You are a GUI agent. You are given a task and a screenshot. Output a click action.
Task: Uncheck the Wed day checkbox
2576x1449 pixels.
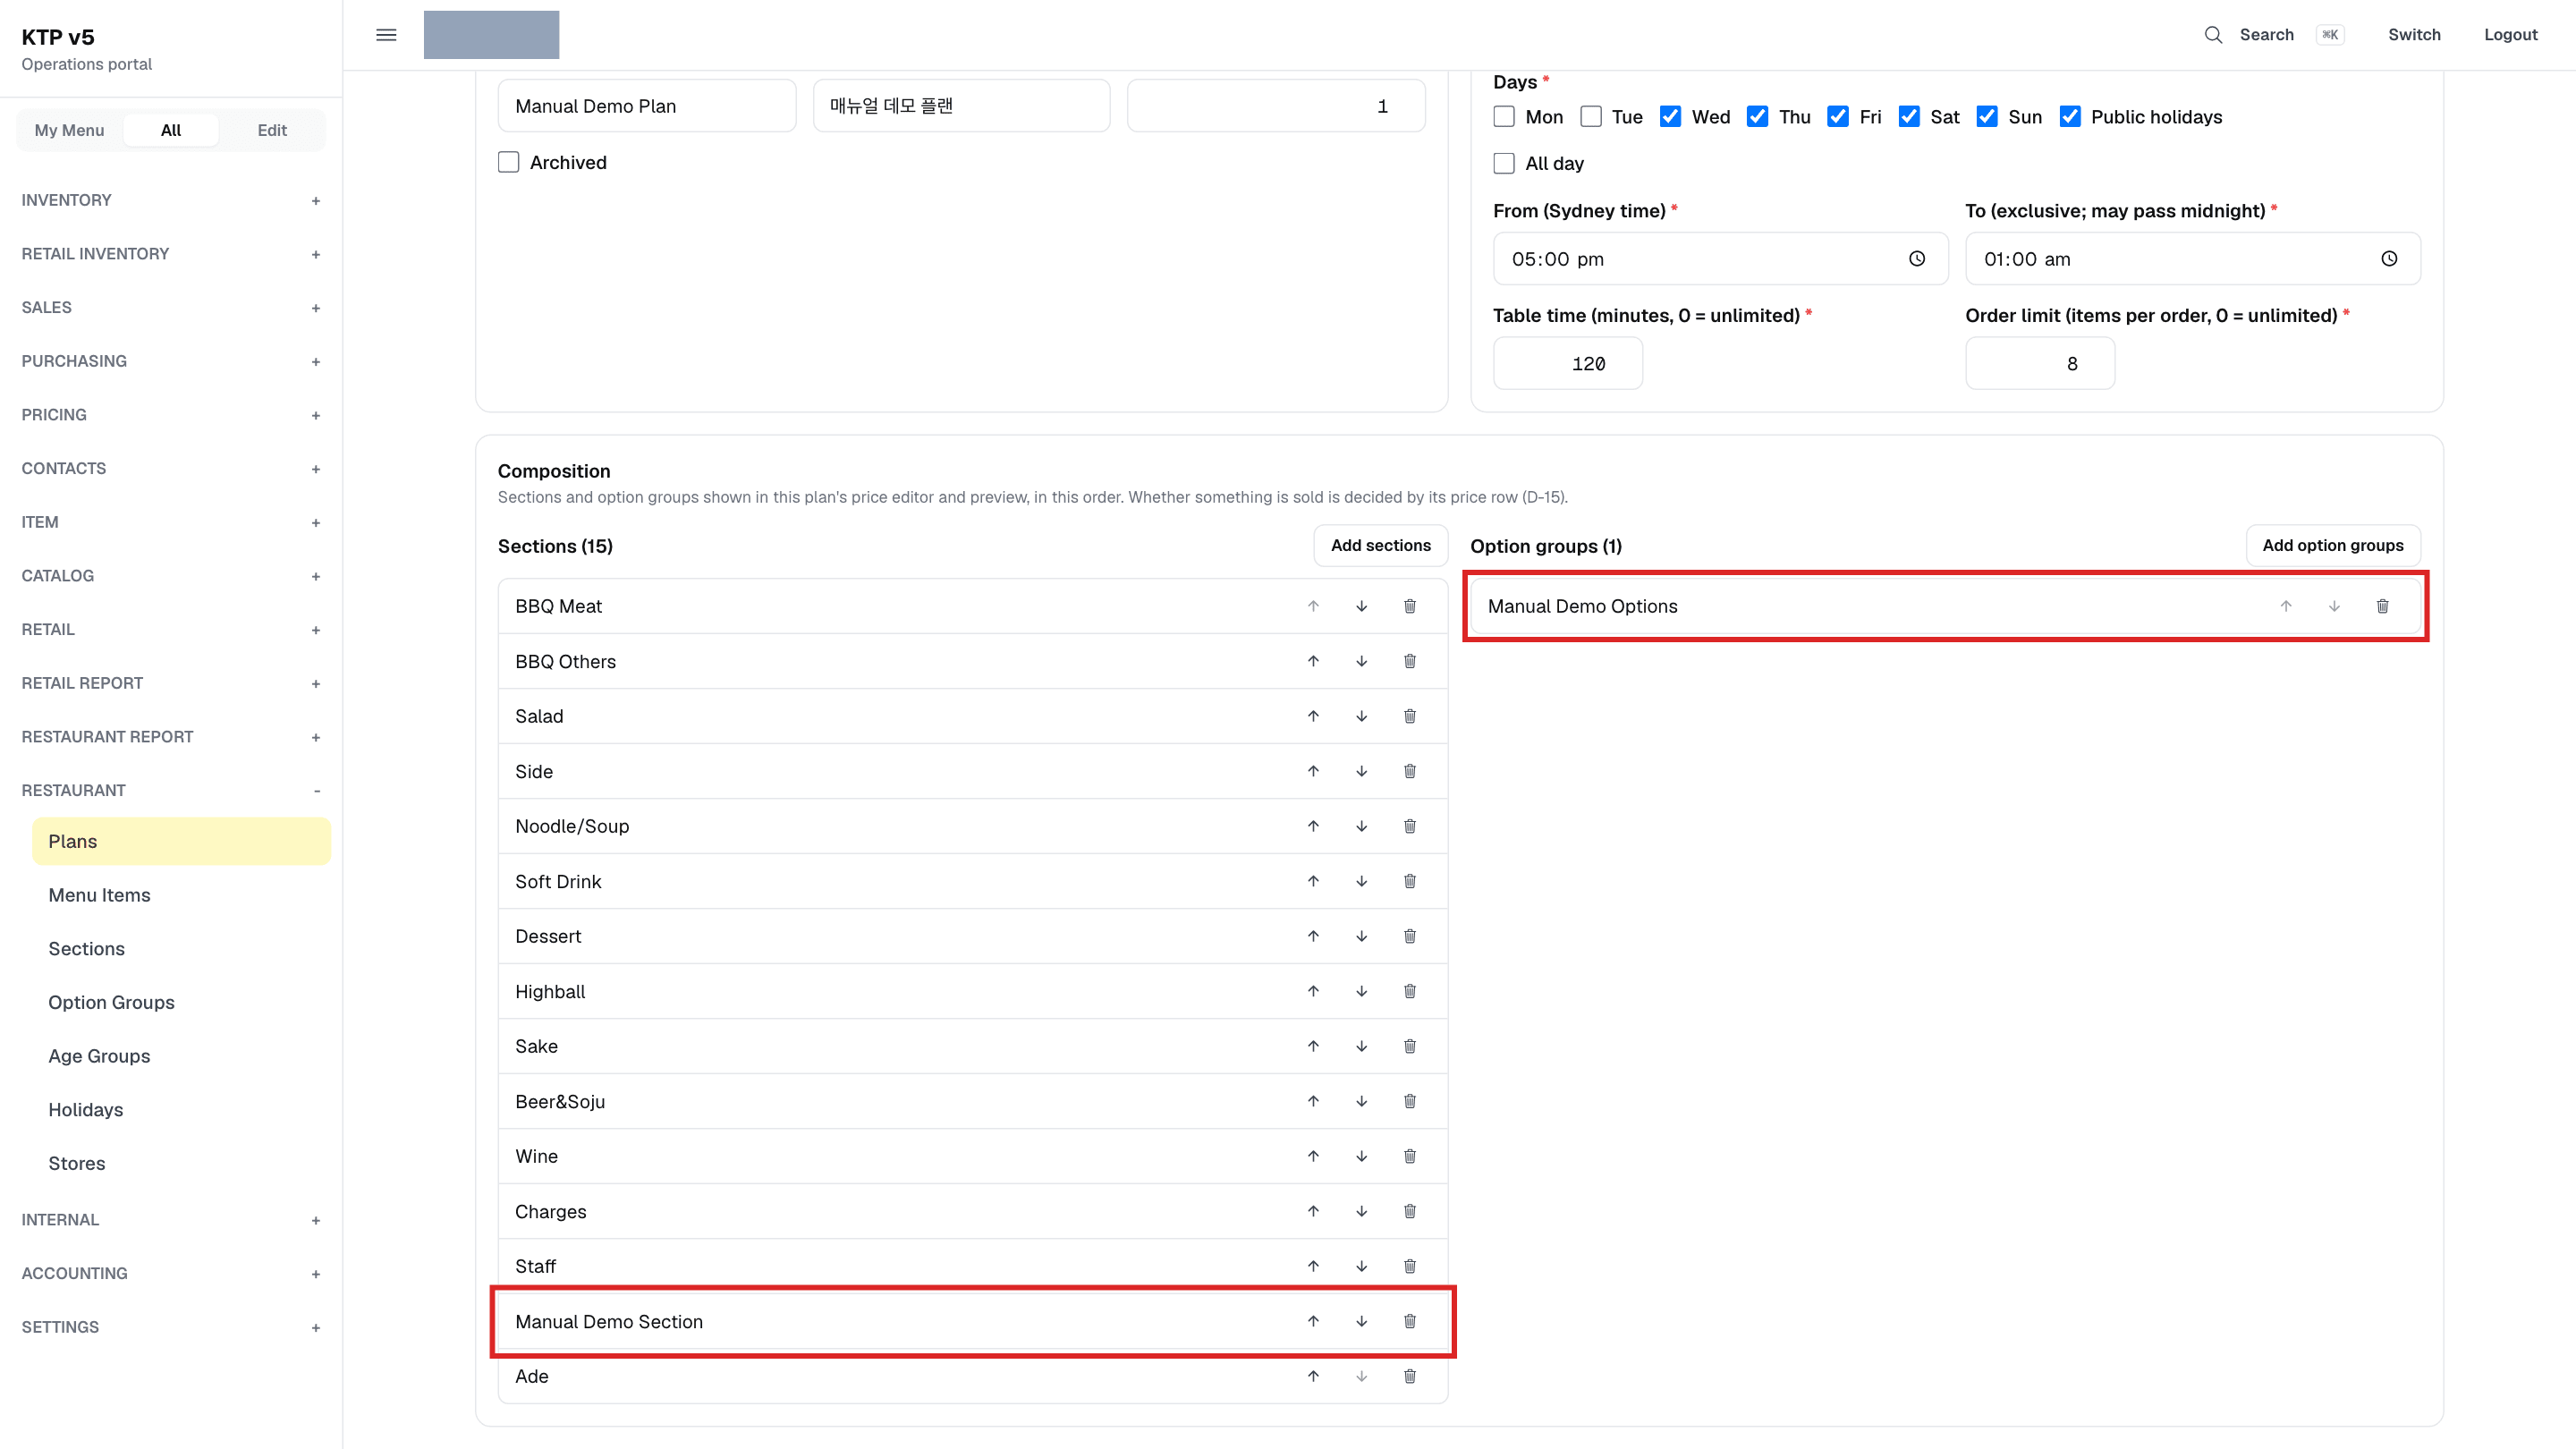click(1670, 117)
